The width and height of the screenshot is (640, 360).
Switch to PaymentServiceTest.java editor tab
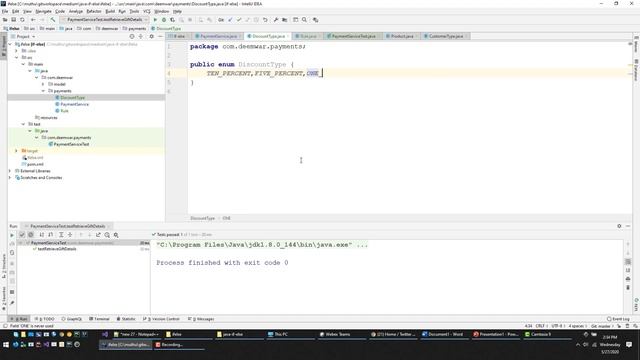click(353, 36)
